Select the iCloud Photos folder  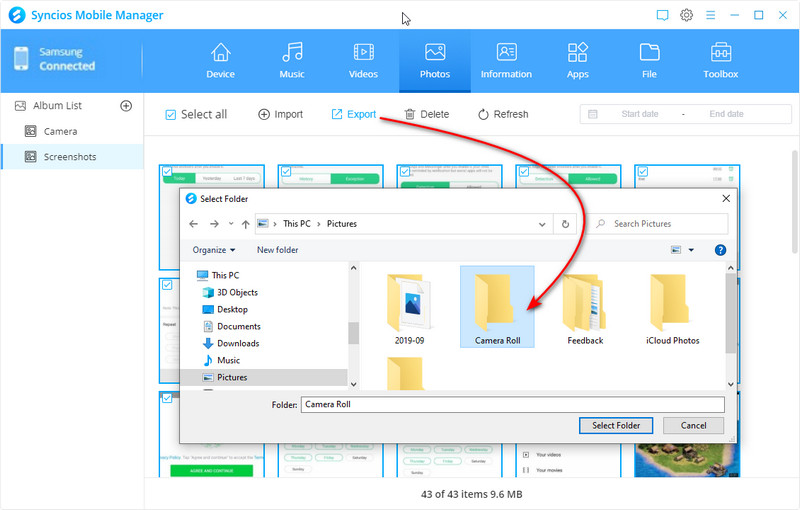pos(672,309)
